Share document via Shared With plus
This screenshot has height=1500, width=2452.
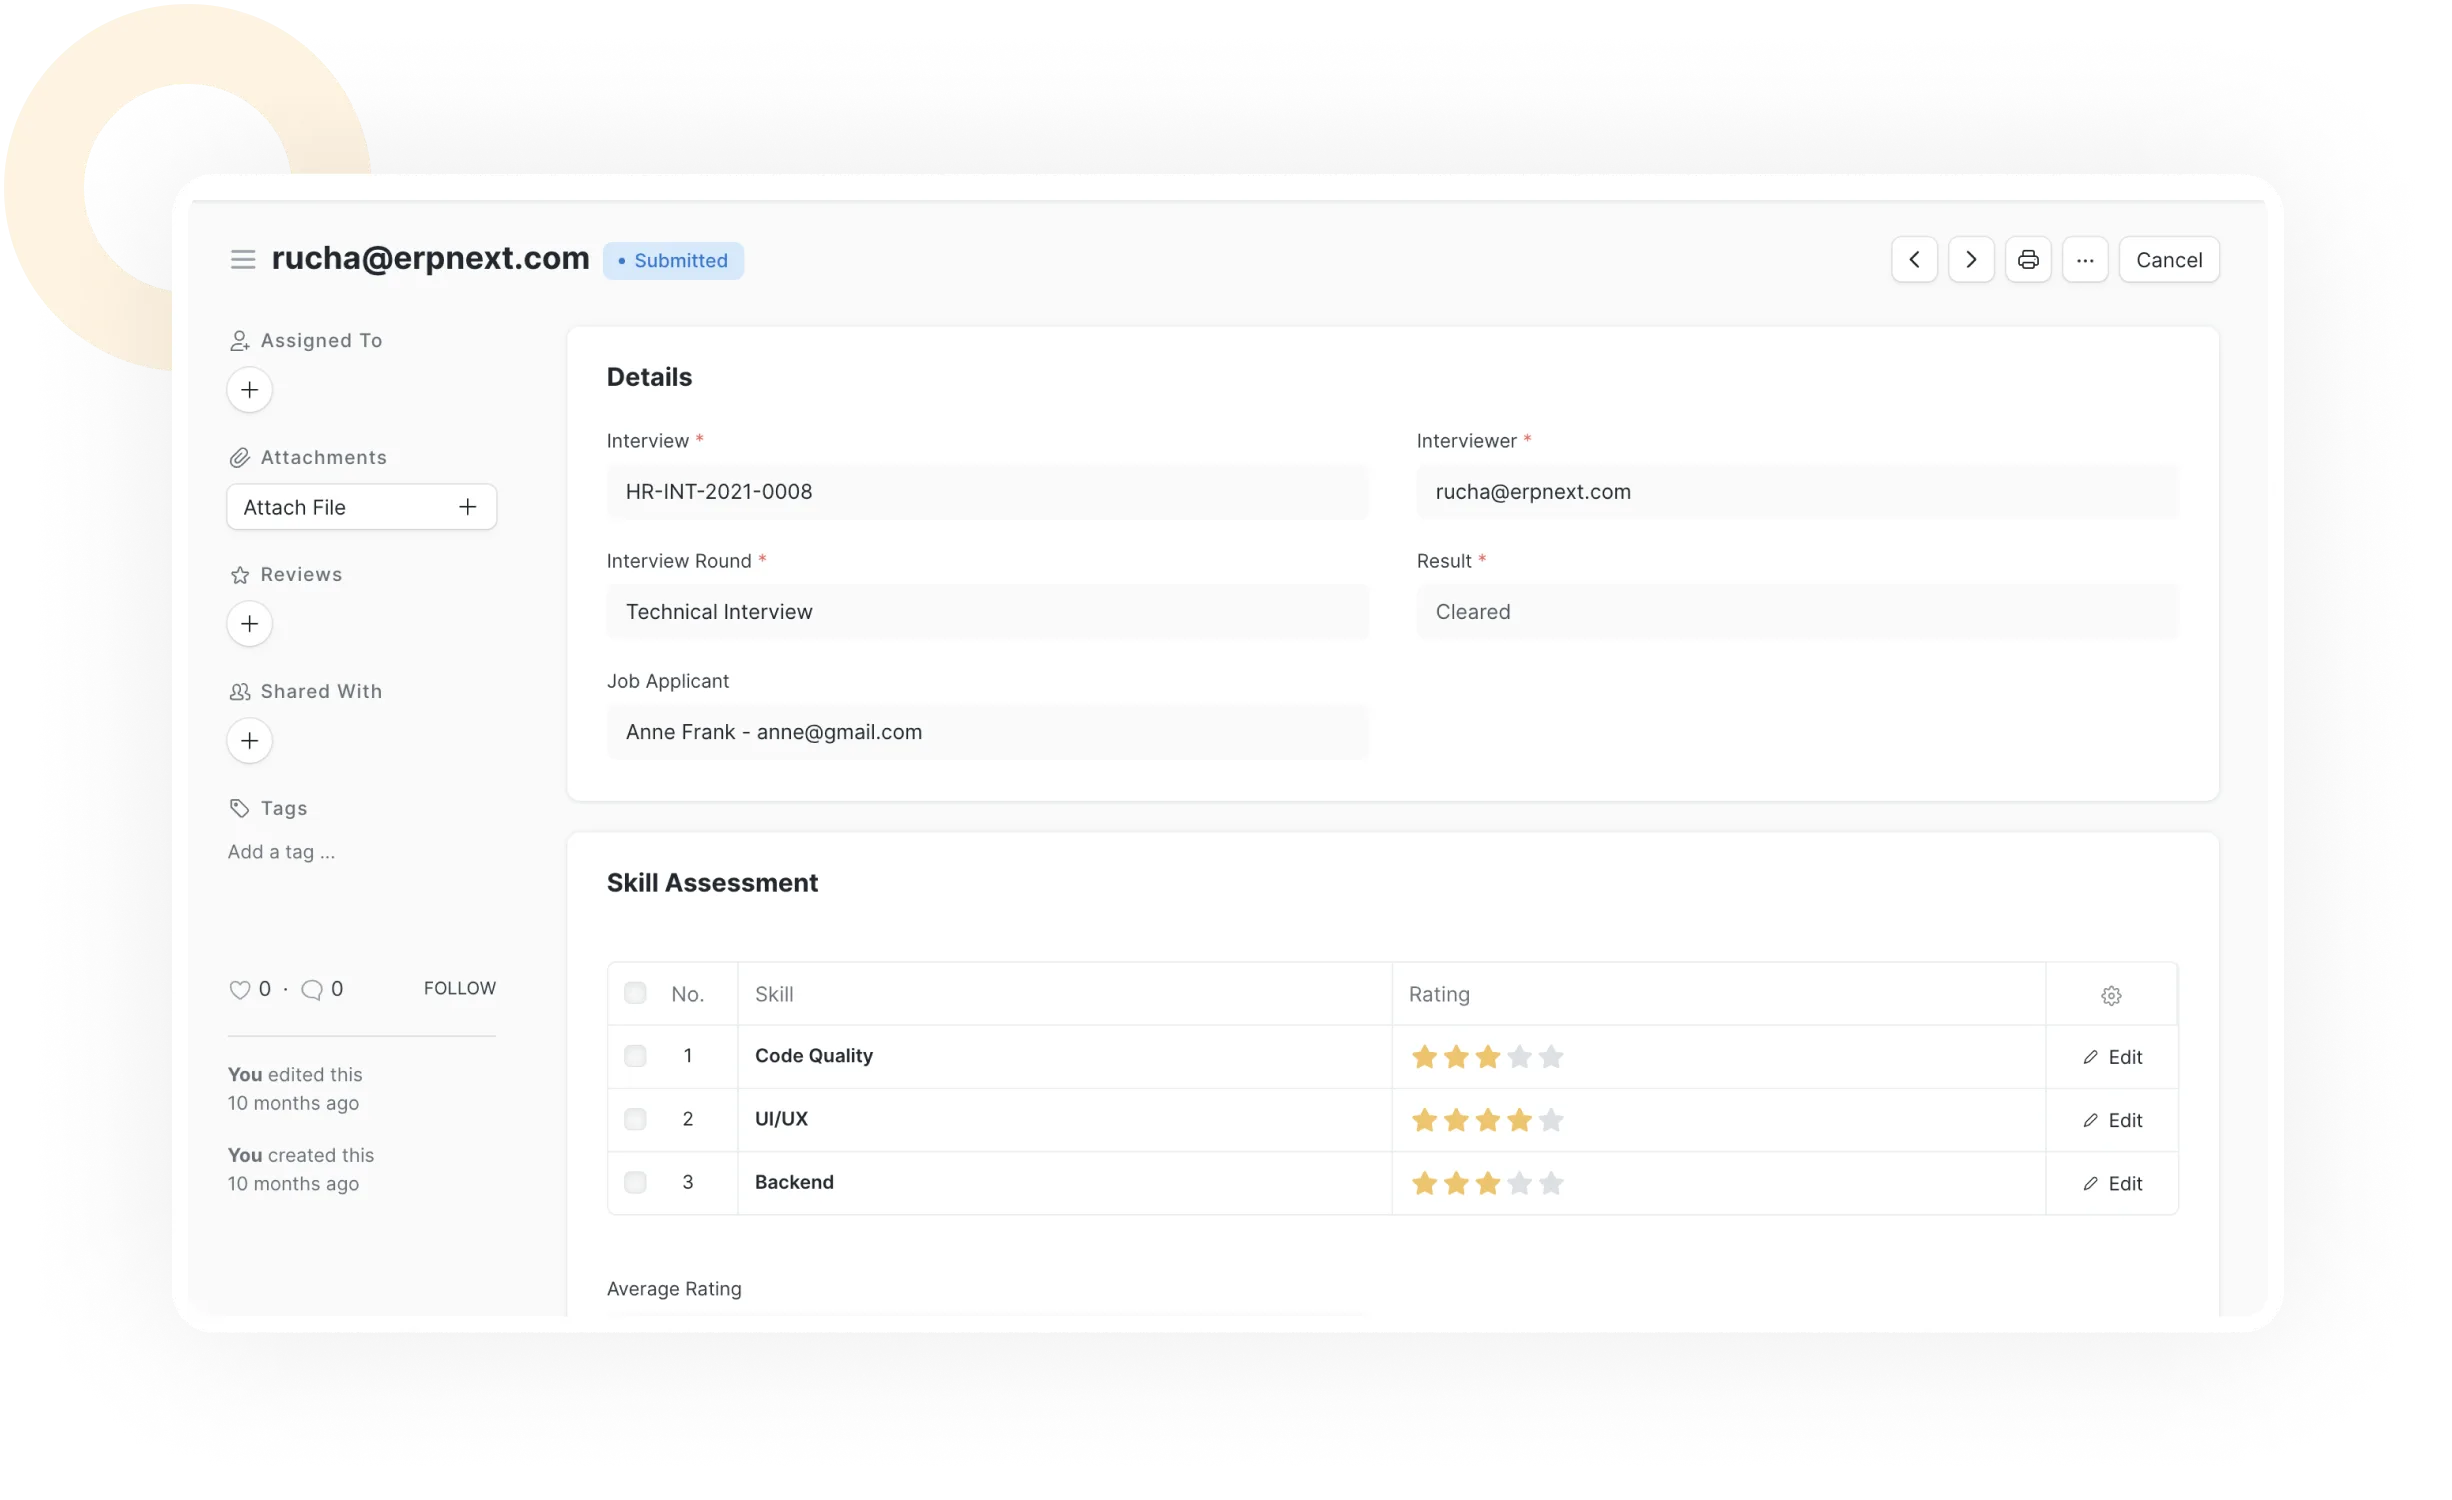pos(249,741)
